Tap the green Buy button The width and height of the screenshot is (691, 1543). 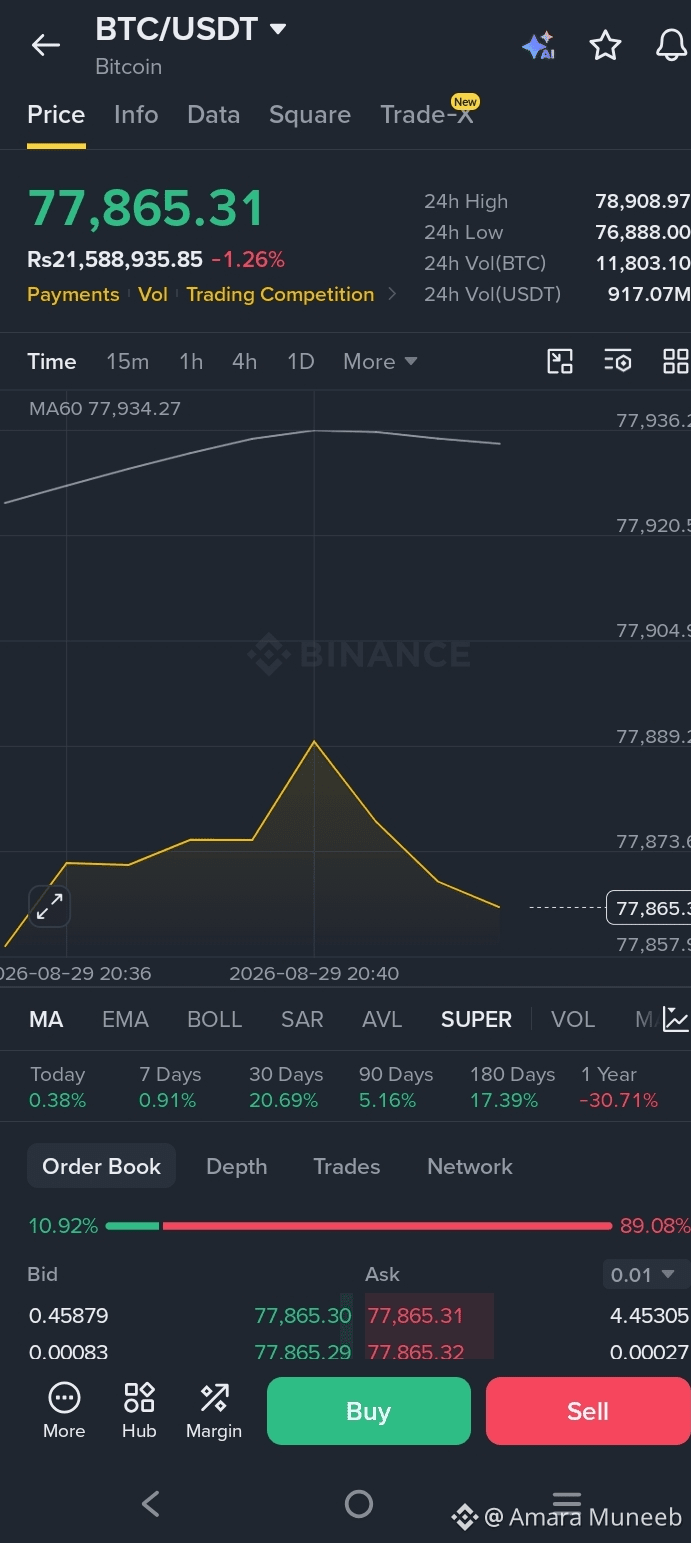click(369, 1411)
